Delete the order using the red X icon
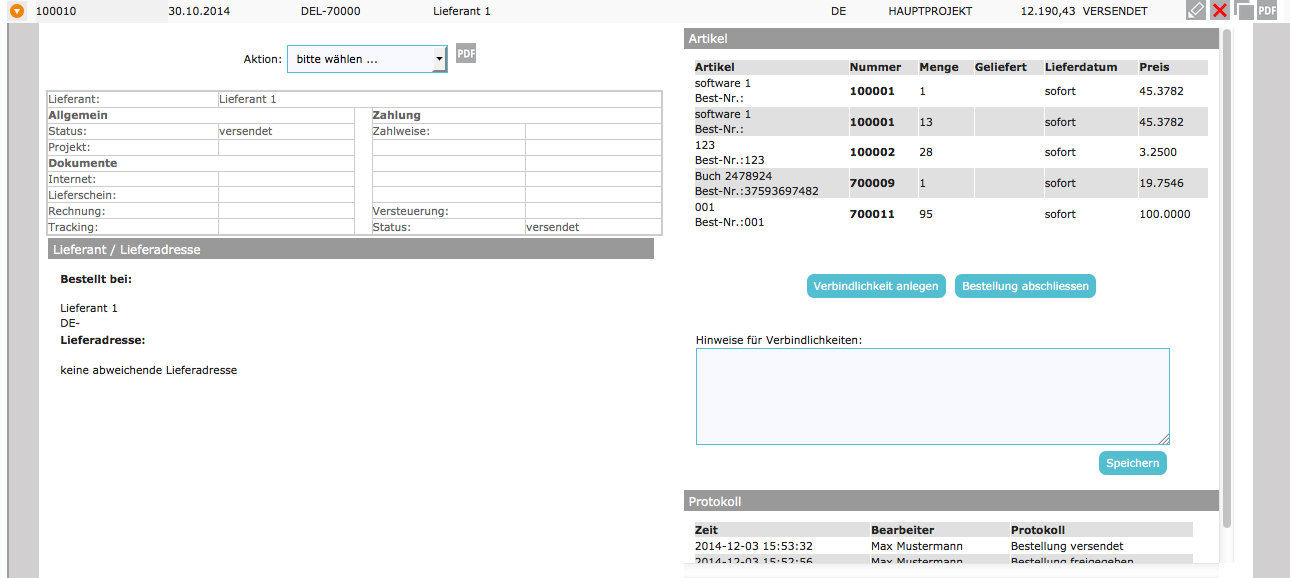 (x=1220, y=10)
